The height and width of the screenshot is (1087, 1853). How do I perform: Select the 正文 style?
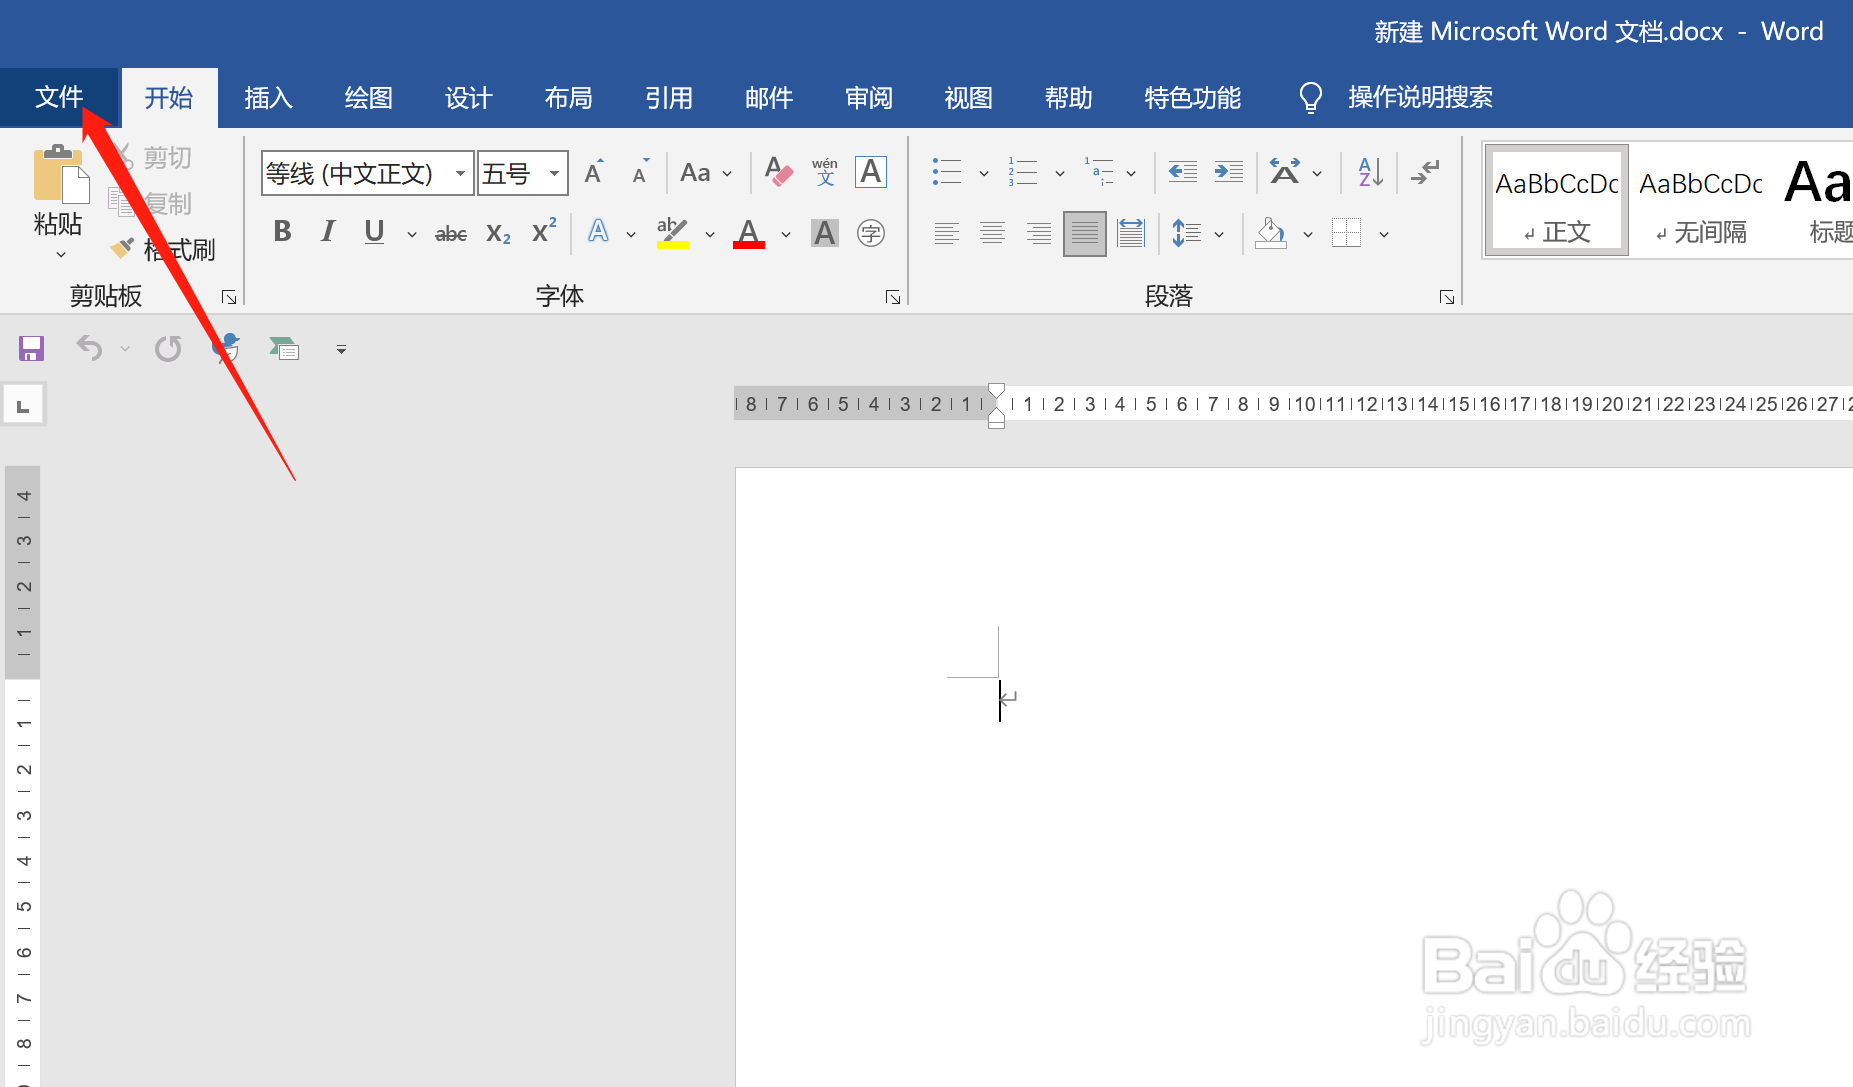click(x=1556, y=200)
